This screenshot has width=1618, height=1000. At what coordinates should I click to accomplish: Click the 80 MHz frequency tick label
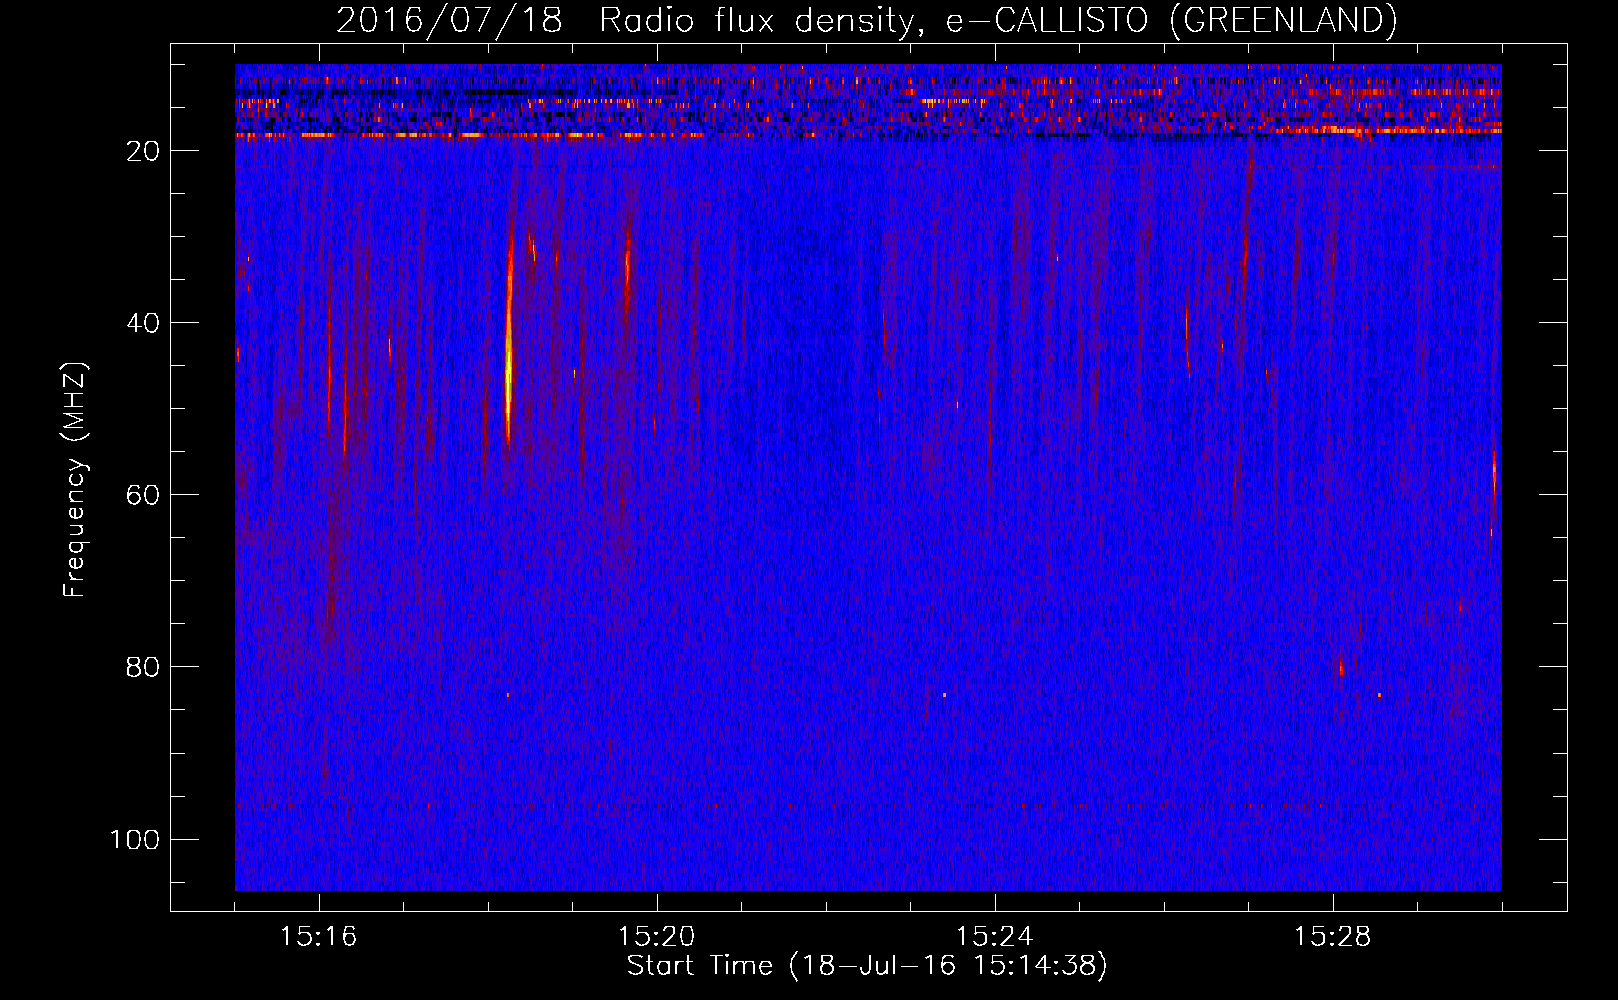click(x=143, y=667)
